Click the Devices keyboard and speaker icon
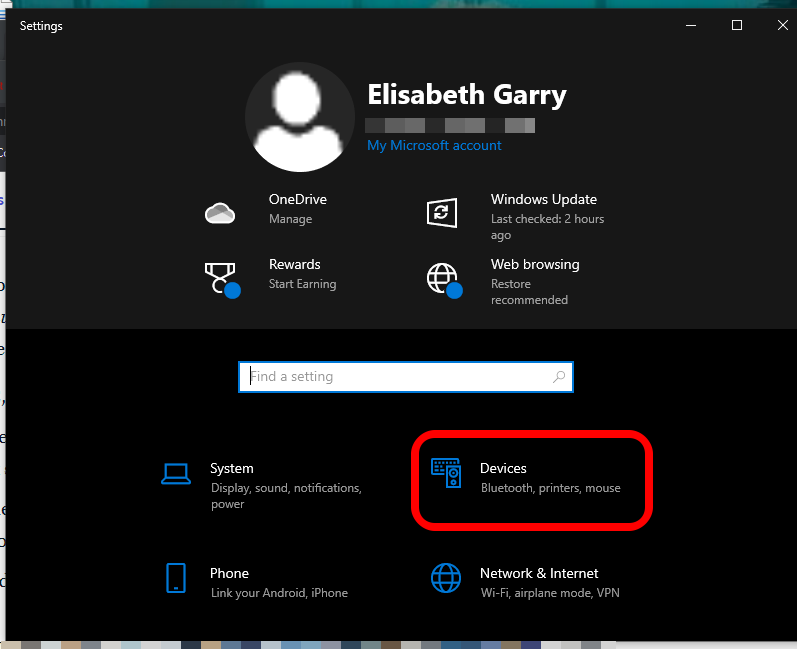The image size is (797, 649). coord(446,473)
